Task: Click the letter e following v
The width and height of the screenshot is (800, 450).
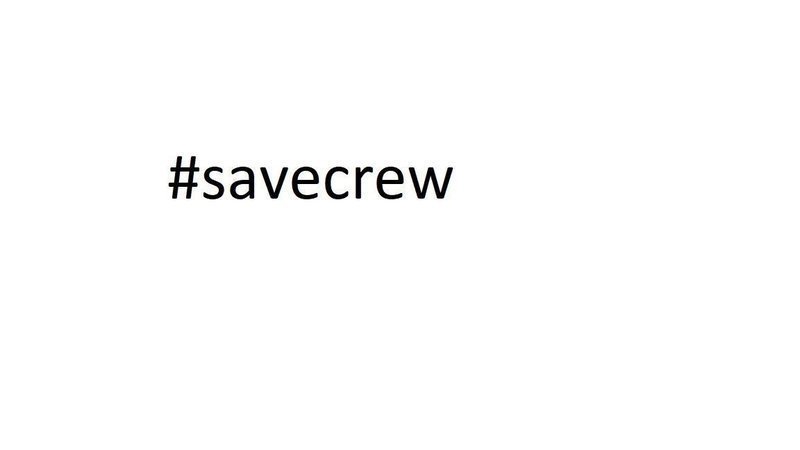Action: coord(306,183)
